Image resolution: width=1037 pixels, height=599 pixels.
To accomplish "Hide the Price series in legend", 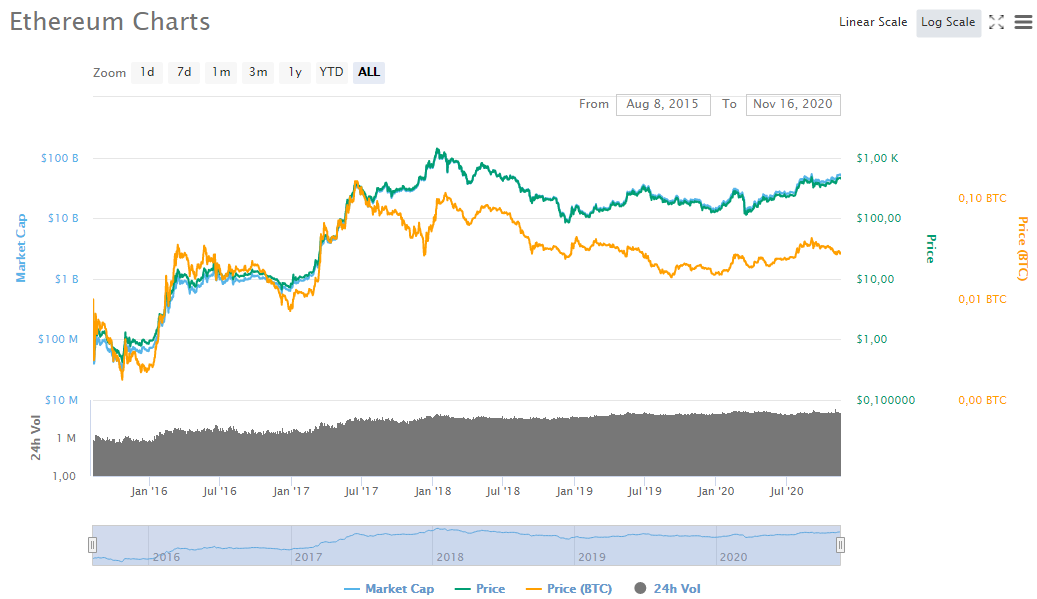I will click(480, 589).
